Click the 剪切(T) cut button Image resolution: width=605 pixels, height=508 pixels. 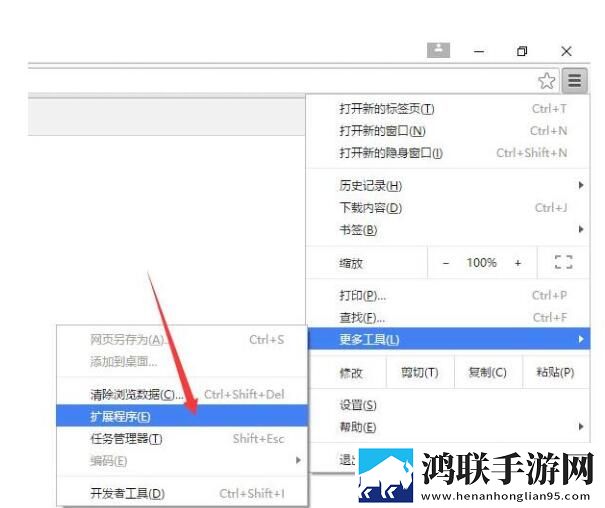420,372
